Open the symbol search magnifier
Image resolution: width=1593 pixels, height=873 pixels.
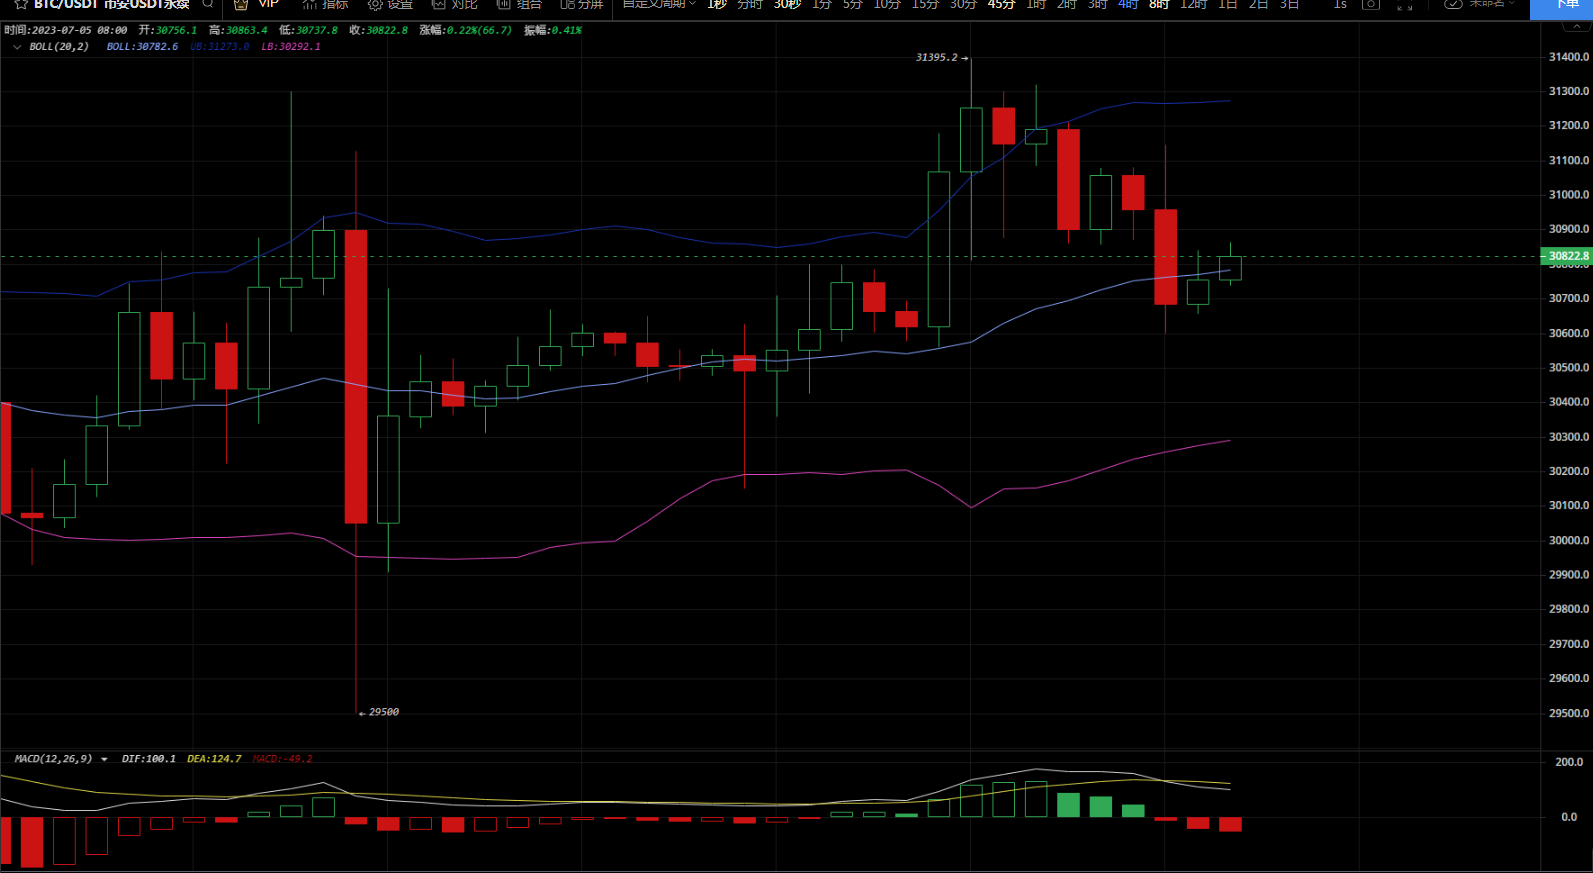coord(208,4)
